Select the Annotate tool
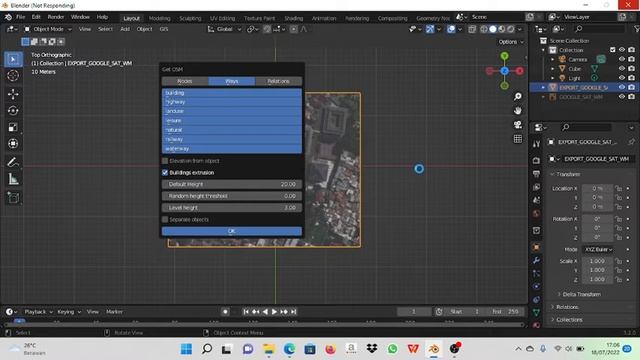 click(13, 162)
